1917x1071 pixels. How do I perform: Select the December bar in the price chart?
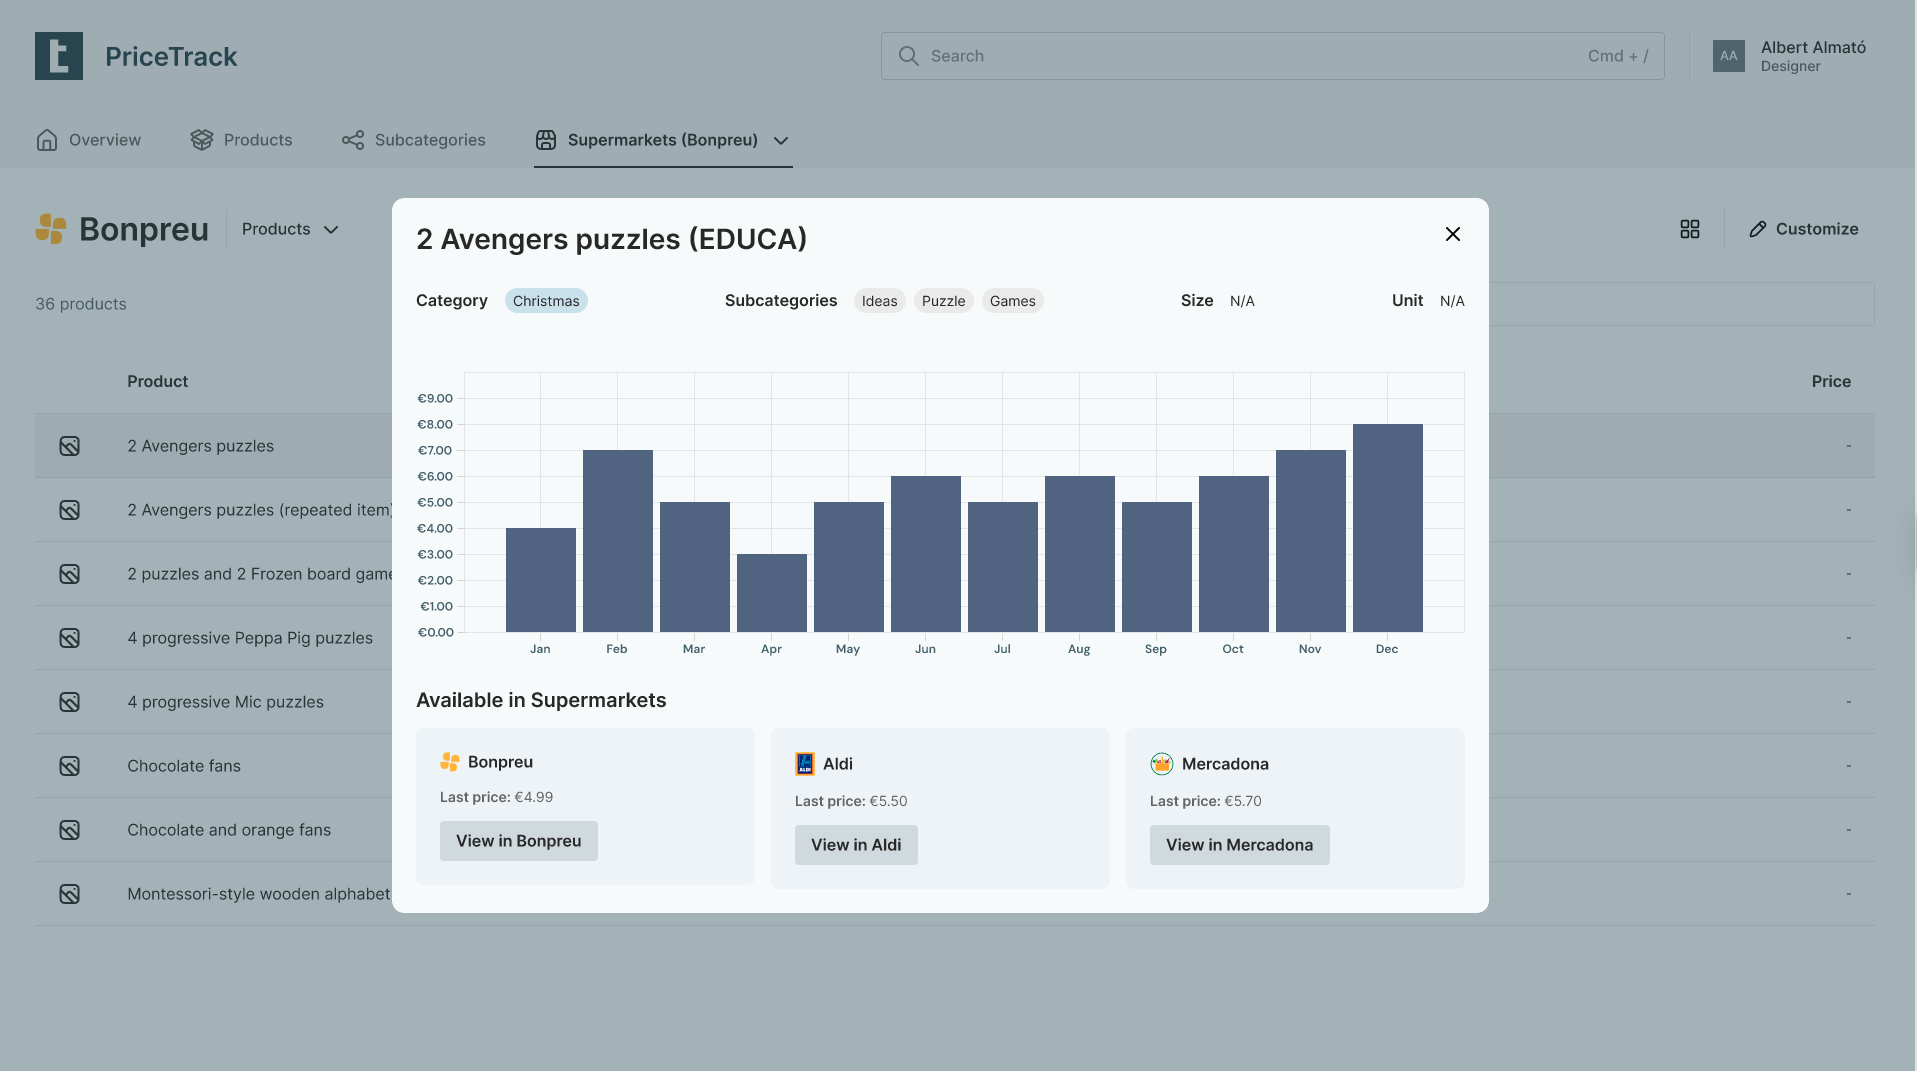tap(1386, 527)
